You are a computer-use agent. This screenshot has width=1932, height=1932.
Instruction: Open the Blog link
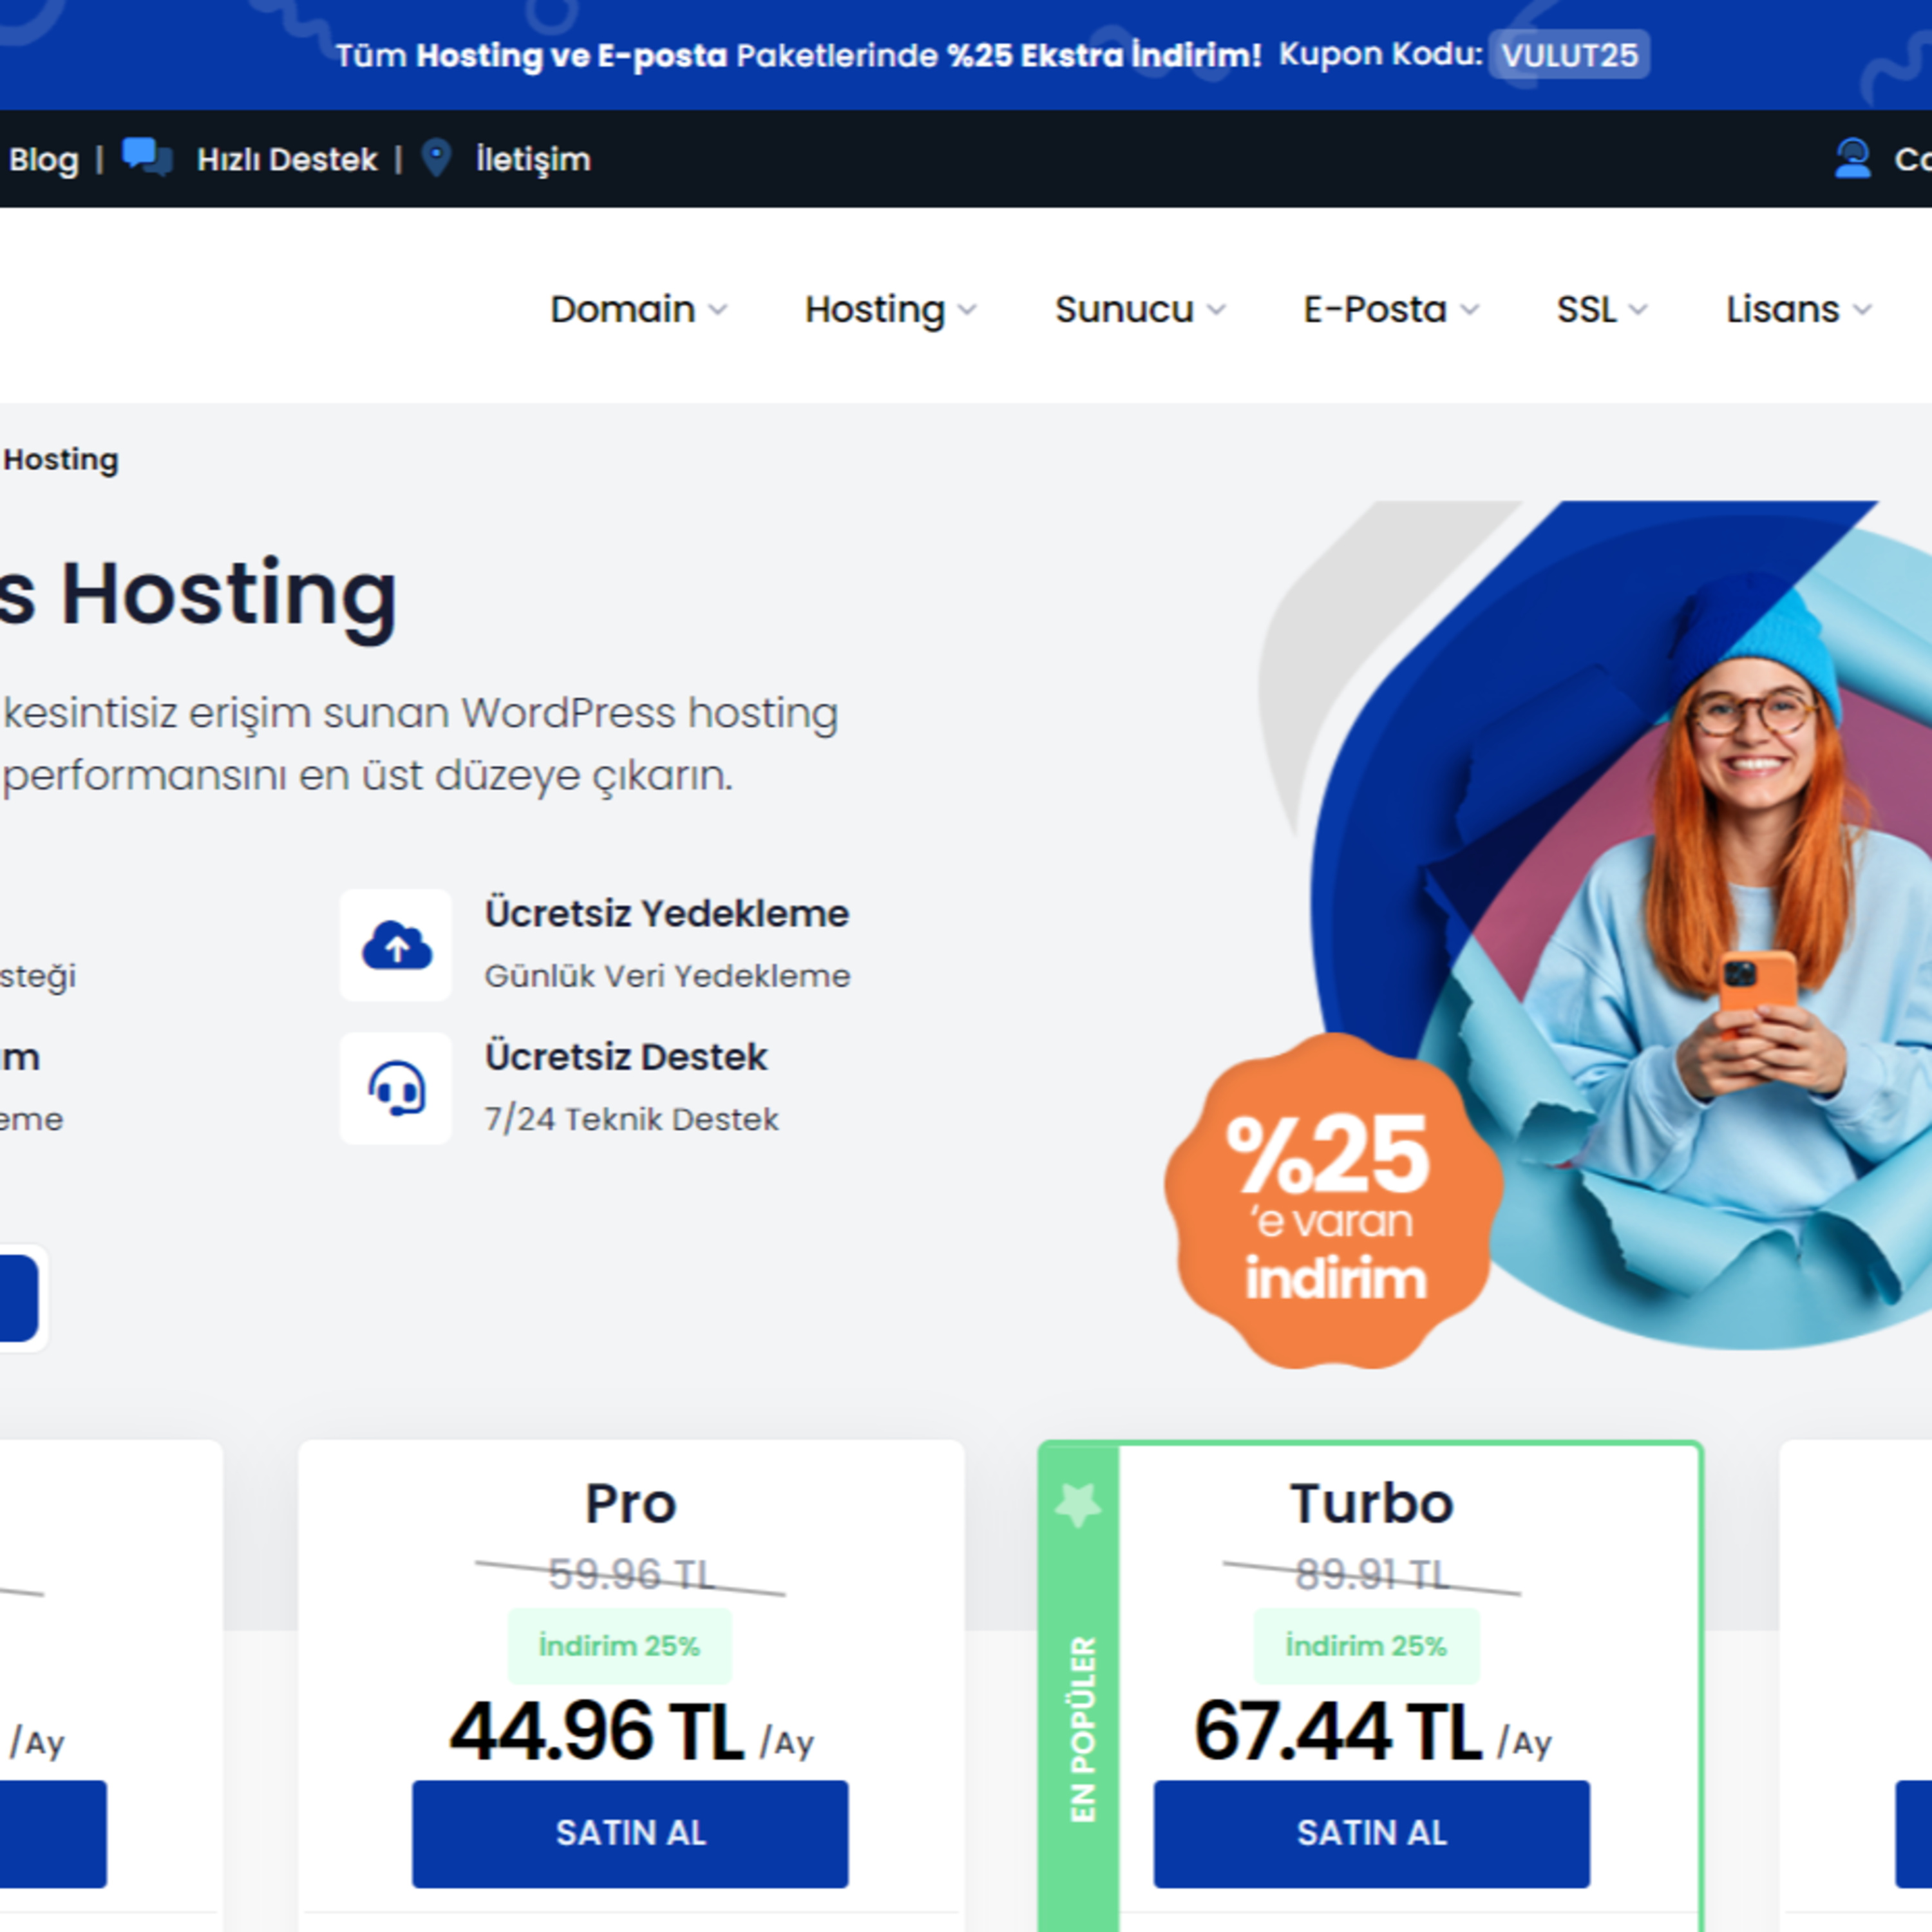43,159
